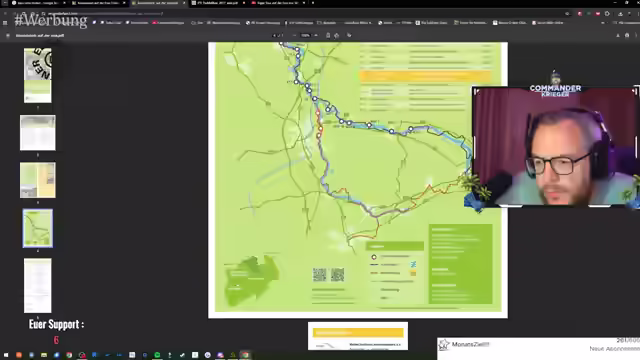
Task: Switch to the first browser tab
Action: click(37, 3)
